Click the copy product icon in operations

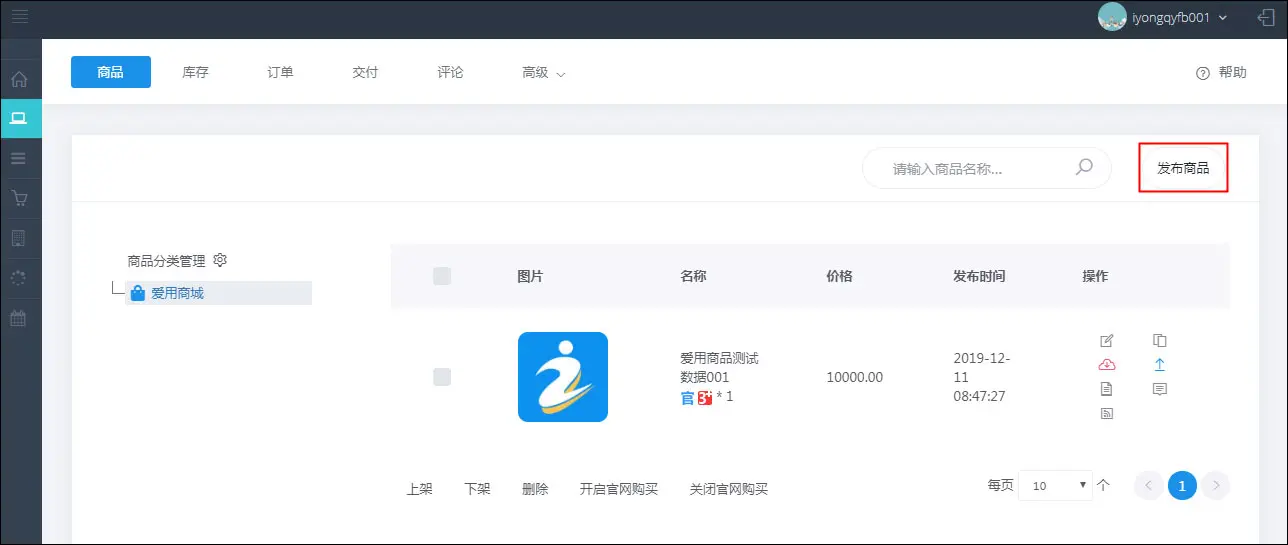[1159, 340]
